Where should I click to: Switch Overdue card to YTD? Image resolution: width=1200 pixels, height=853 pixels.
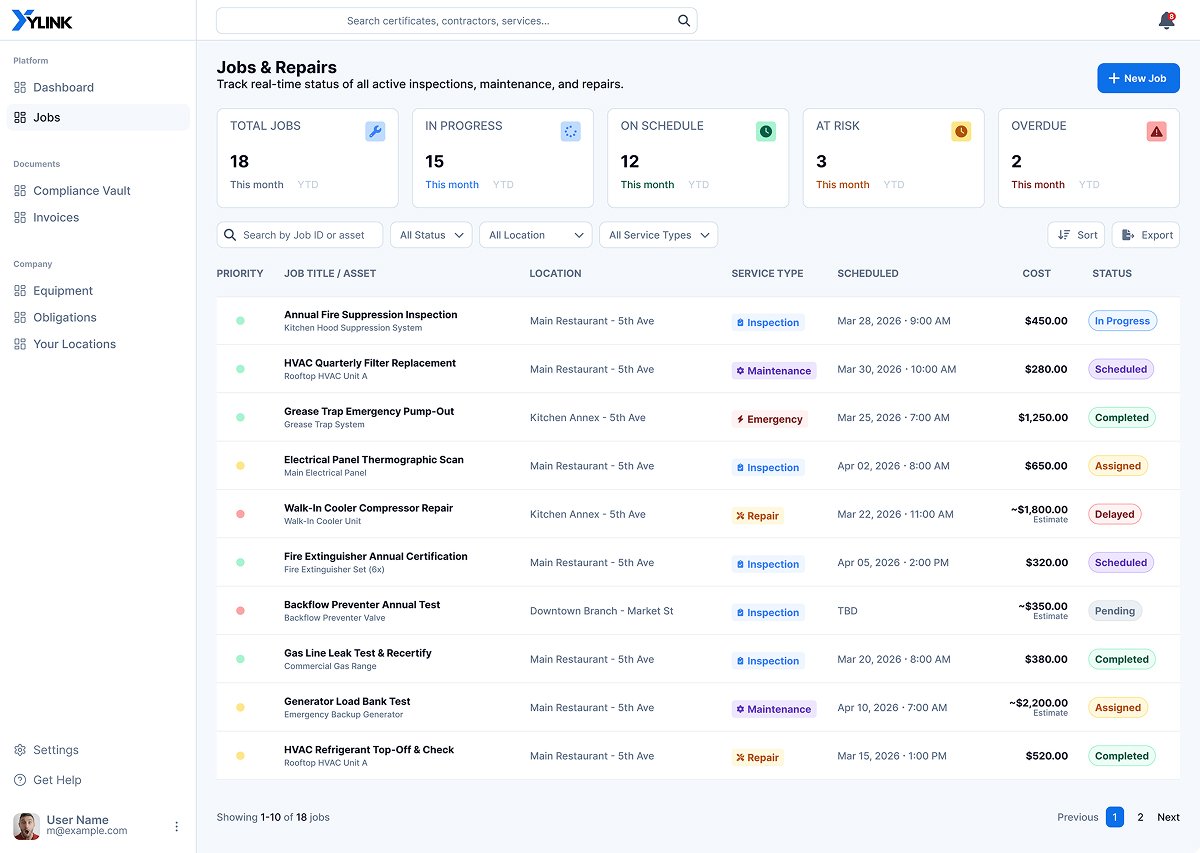(1089, 185)
